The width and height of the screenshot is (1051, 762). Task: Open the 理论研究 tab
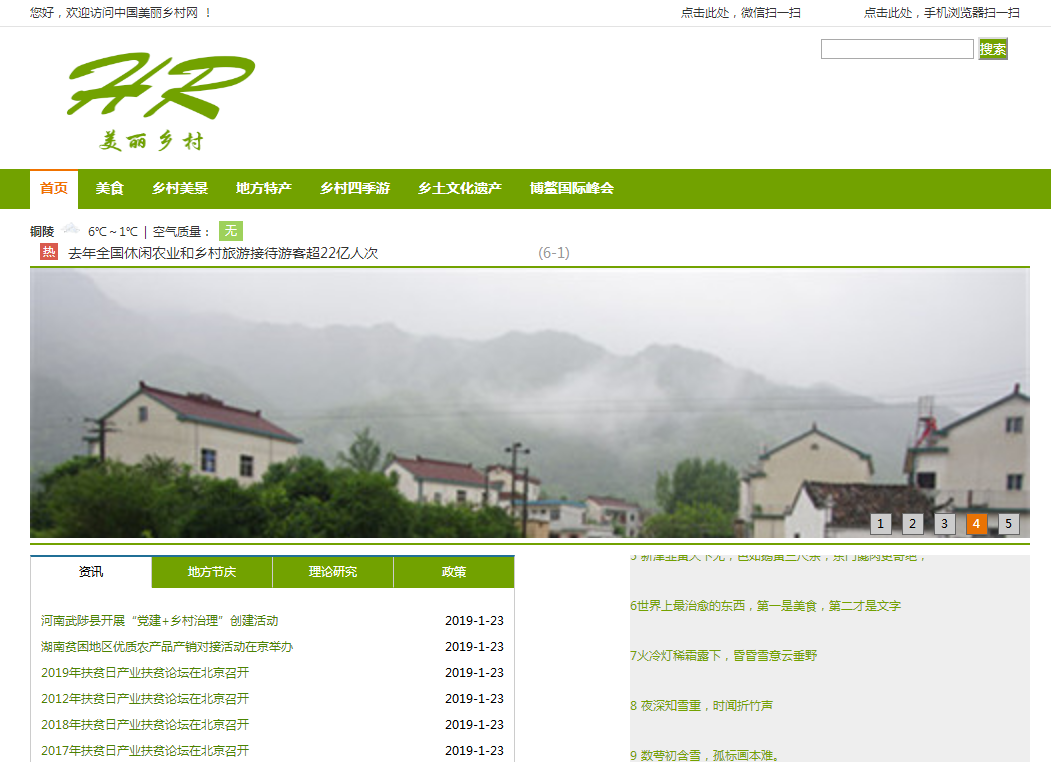(333, 572)
